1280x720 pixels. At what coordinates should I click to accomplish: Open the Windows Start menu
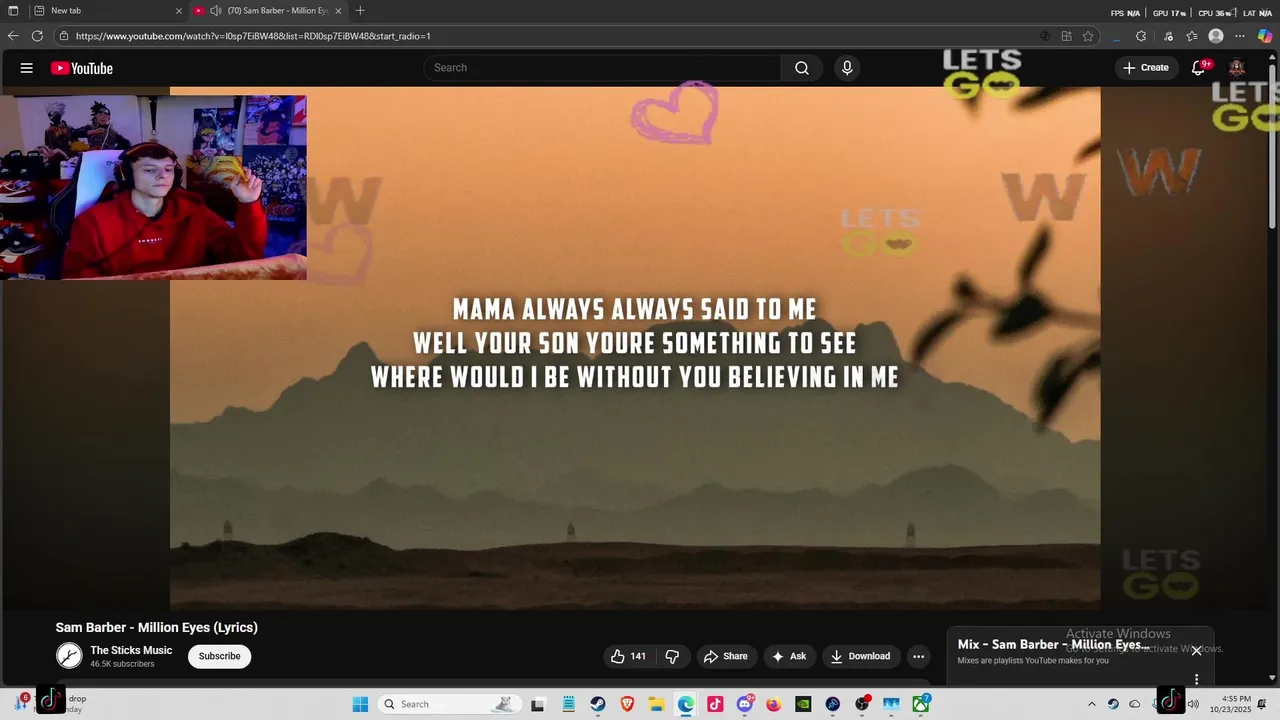click(361, 704)
